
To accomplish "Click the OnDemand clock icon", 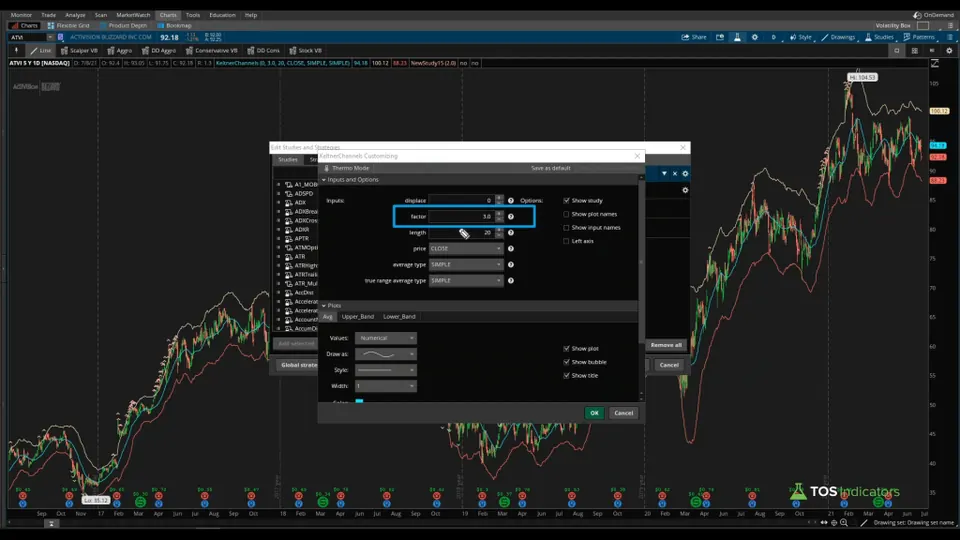I will click(917, 15).
